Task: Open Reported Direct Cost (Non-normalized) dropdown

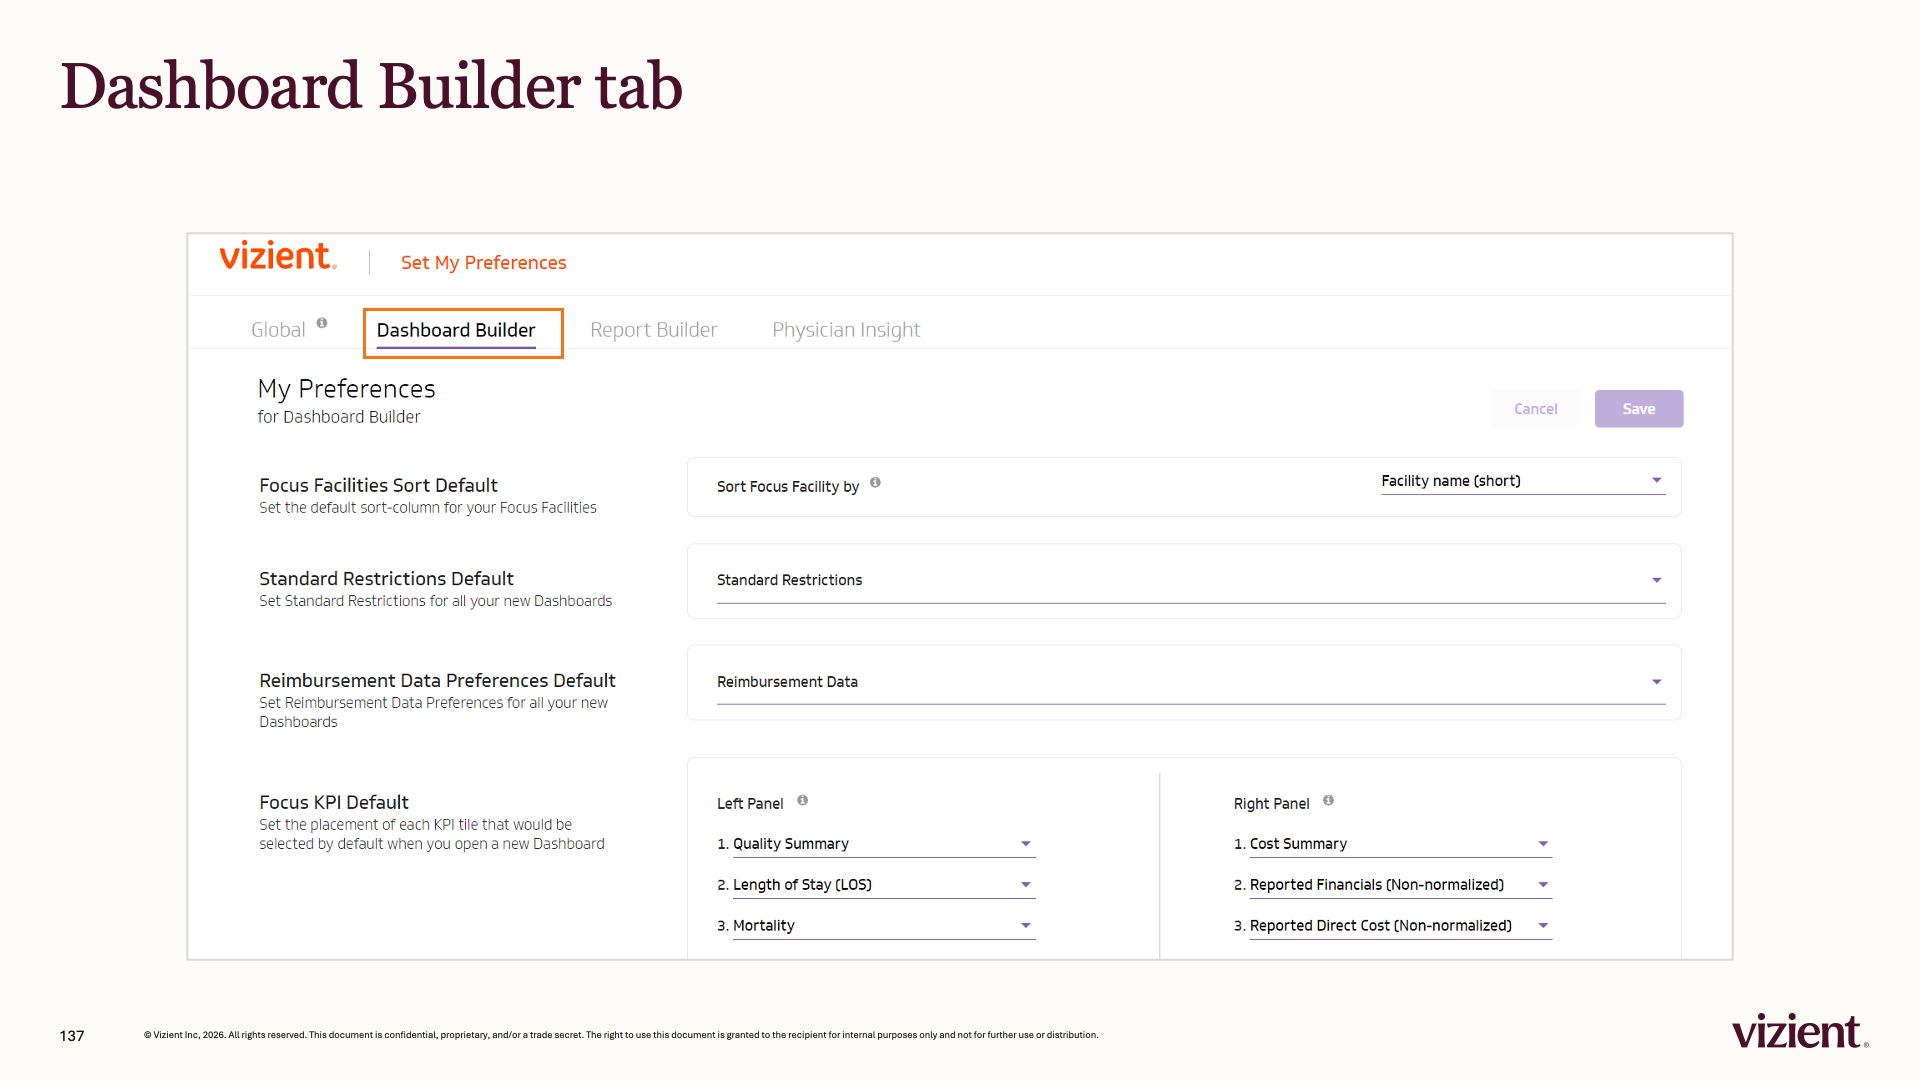Action: 1401,926
